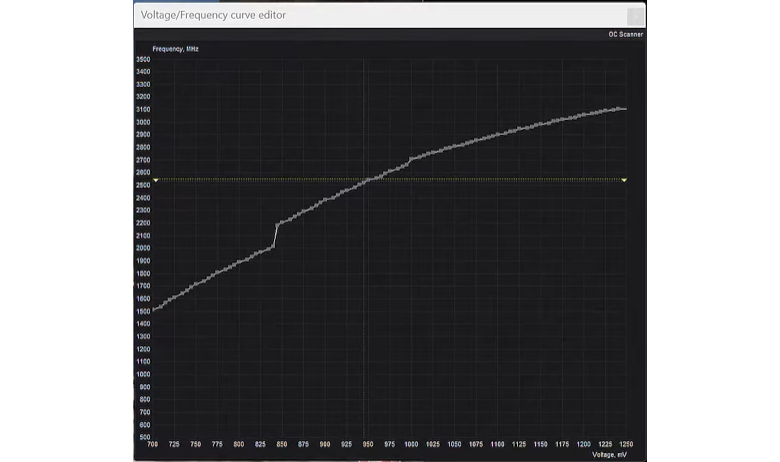
Task: Click the yellow dotted horizontal frequency line
Action: point(390,180)
